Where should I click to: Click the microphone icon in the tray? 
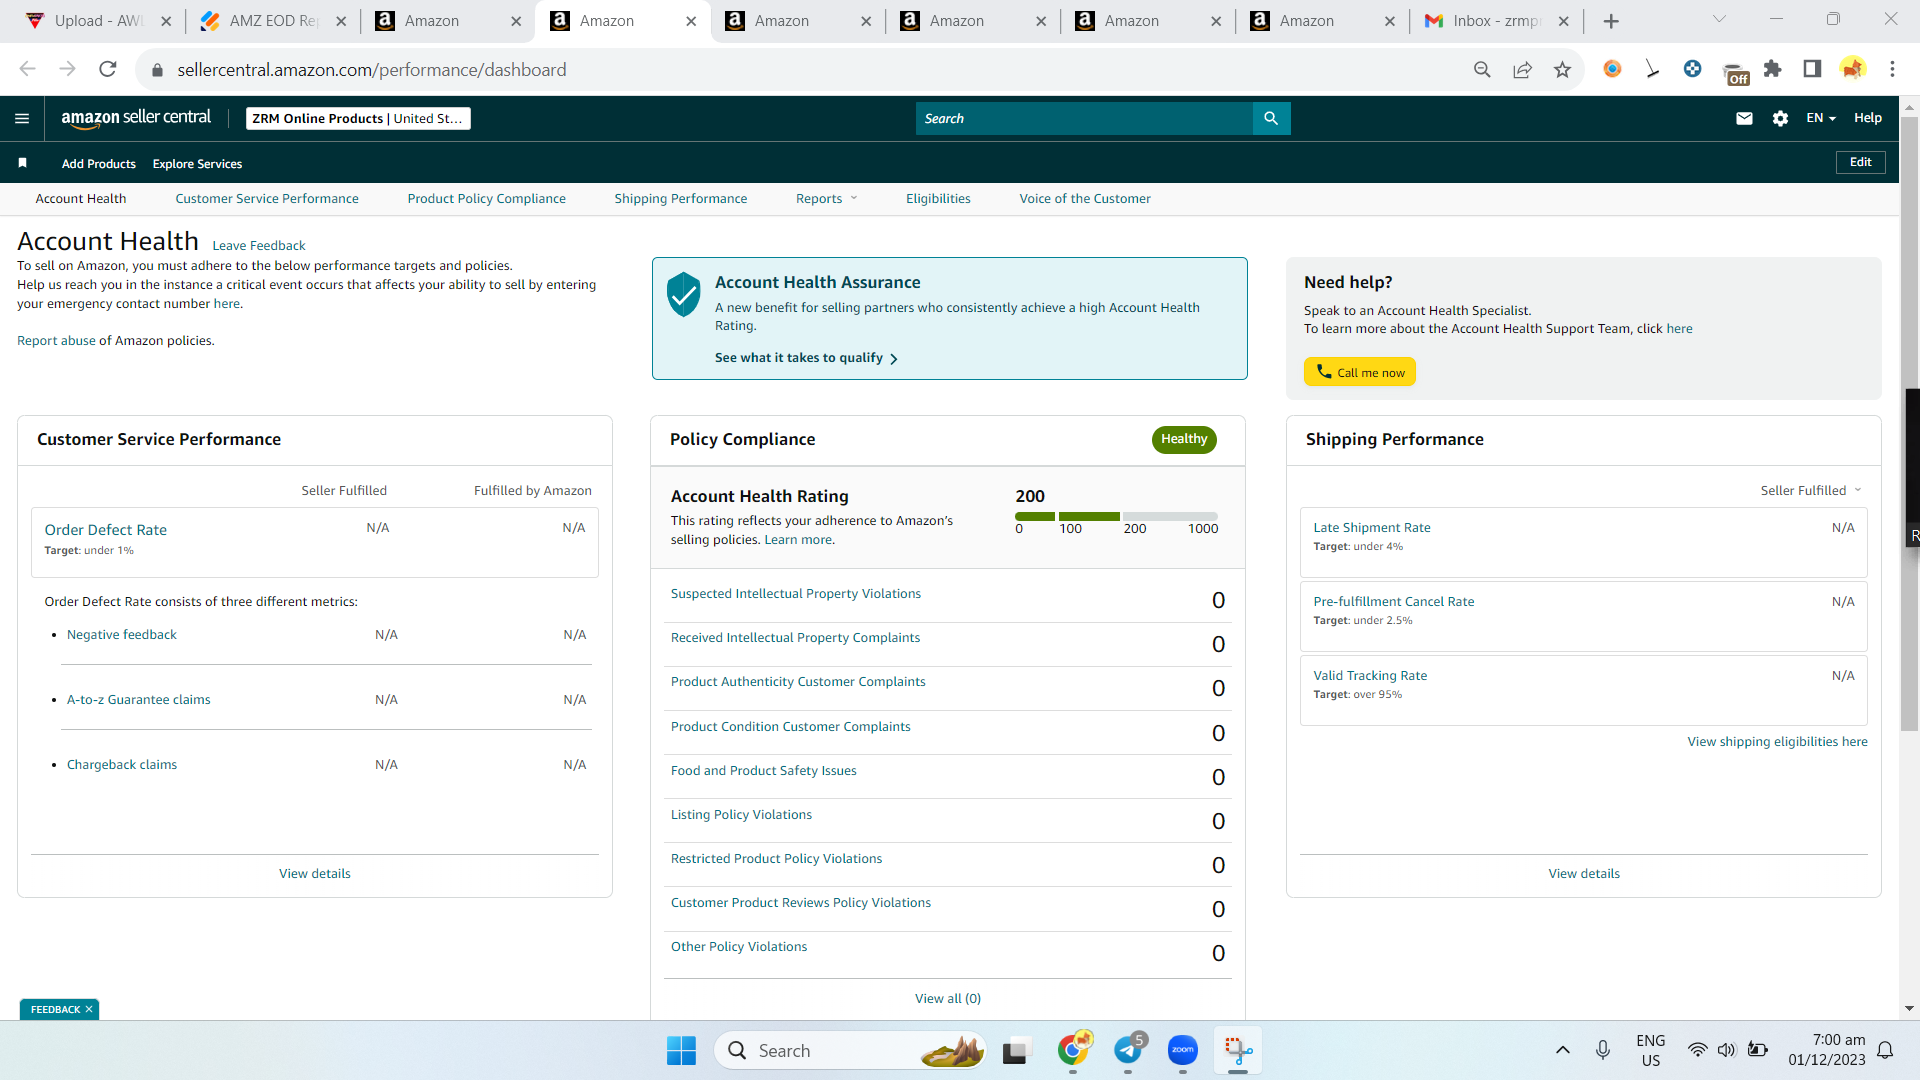tap(1603, 1050)
